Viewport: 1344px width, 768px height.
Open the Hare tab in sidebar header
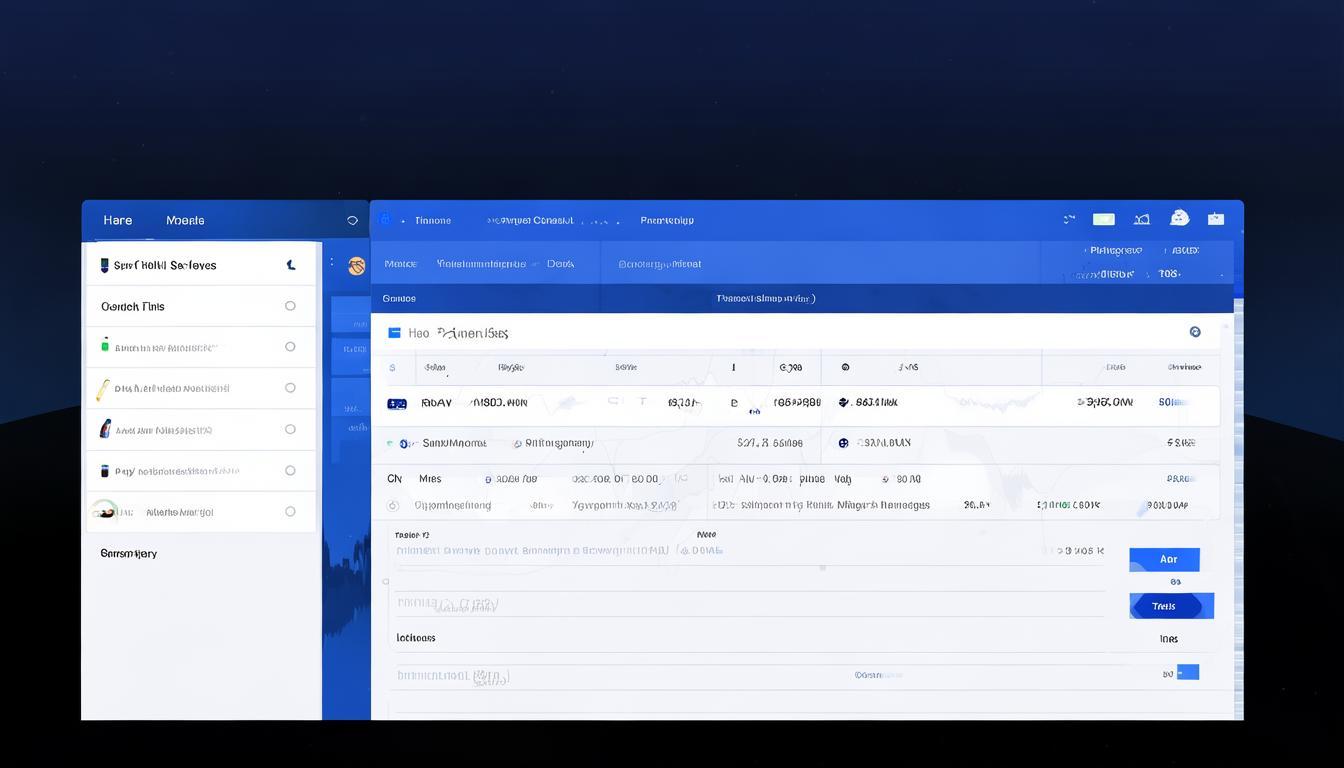pos(117,220)
